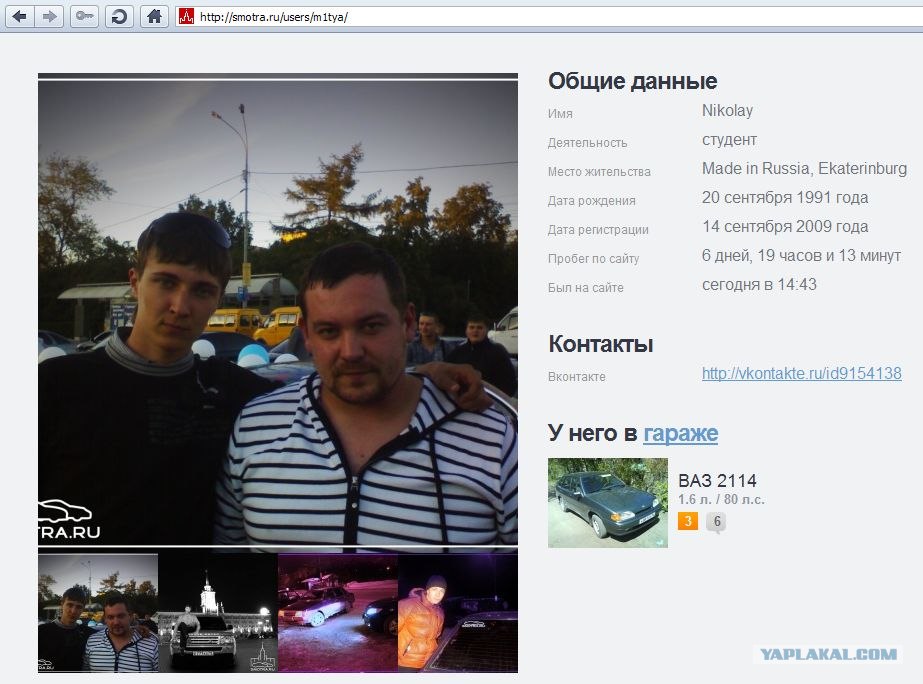923x684 pixels.
Task: Select the first thumbnail of two men
Action: tap(98, 612)
